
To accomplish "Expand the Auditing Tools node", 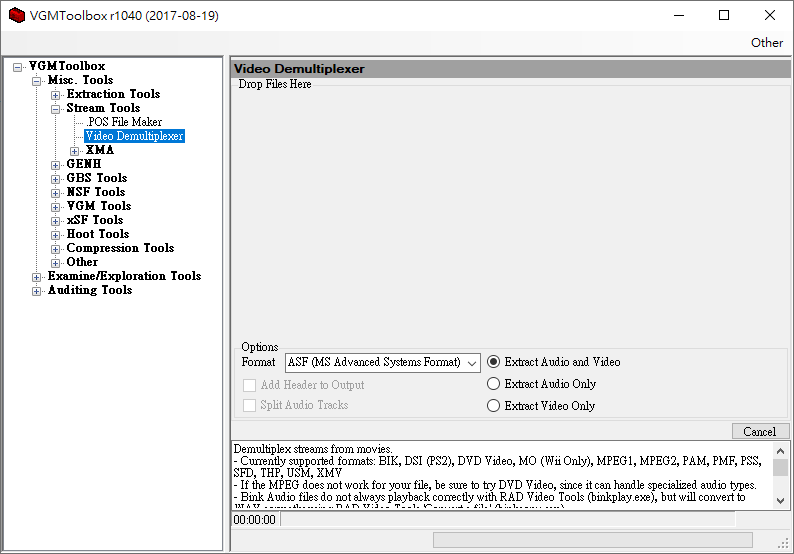I will (x=36, y=291).
